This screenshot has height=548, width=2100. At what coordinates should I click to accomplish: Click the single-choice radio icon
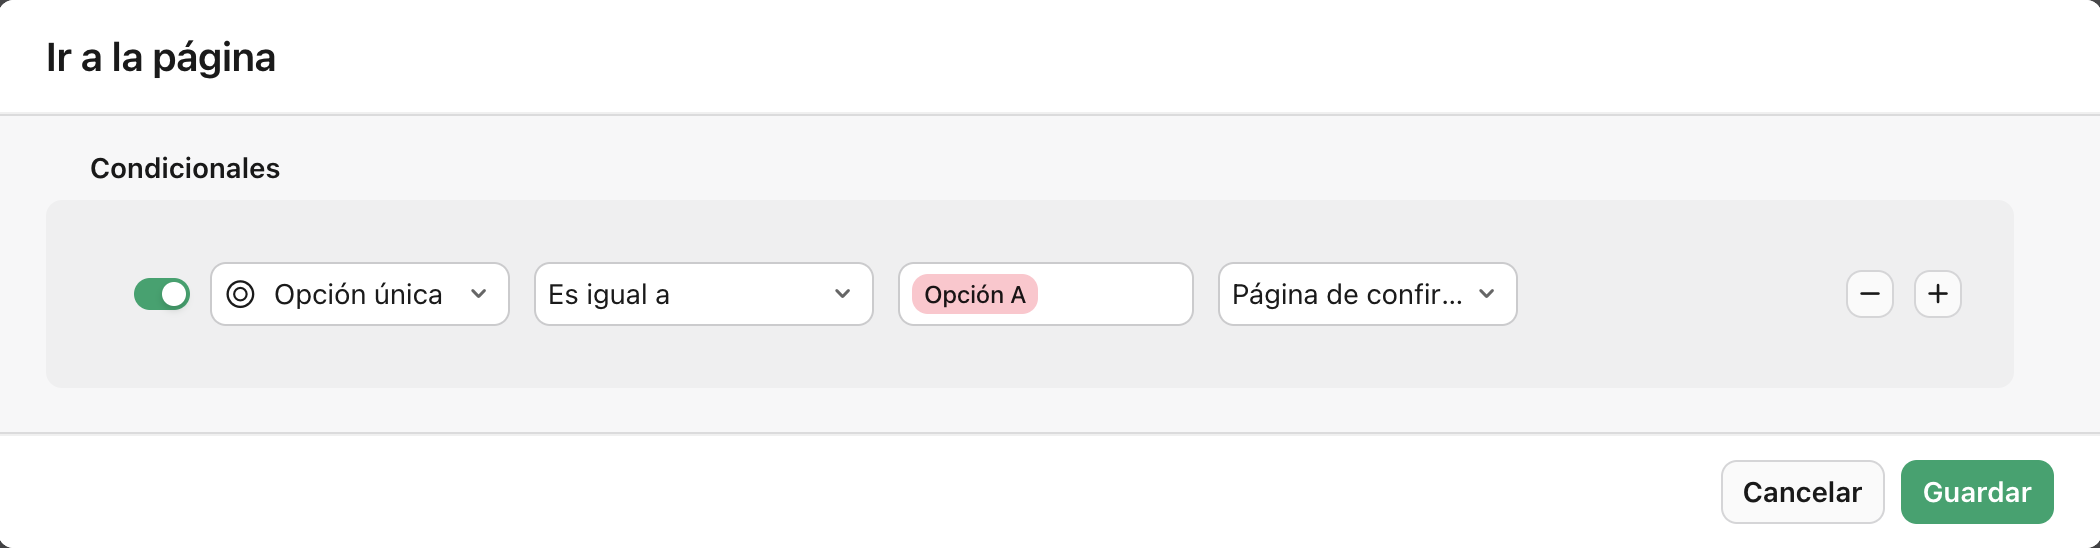coord(240,294)
